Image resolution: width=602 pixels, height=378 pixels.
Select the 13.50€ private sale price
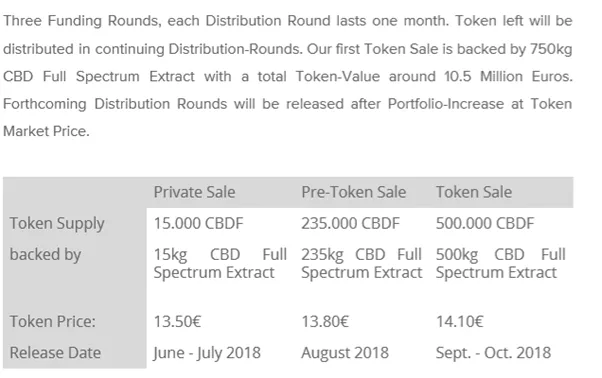coord(177,321)
